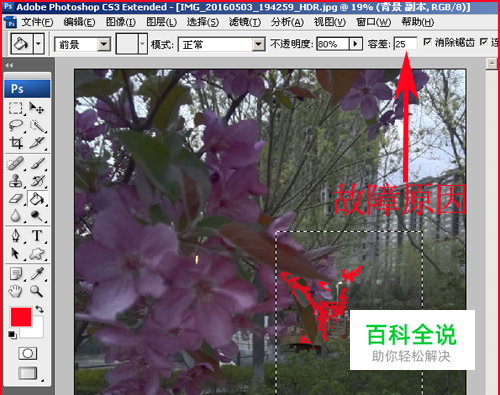Toggle Quick Mask mode
The height and width of the screenshot is (395, 500).
(28, 353)
